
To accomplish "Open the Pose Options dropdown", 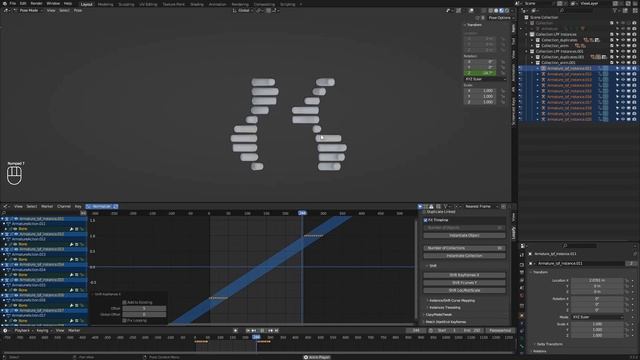I will 500,18.
